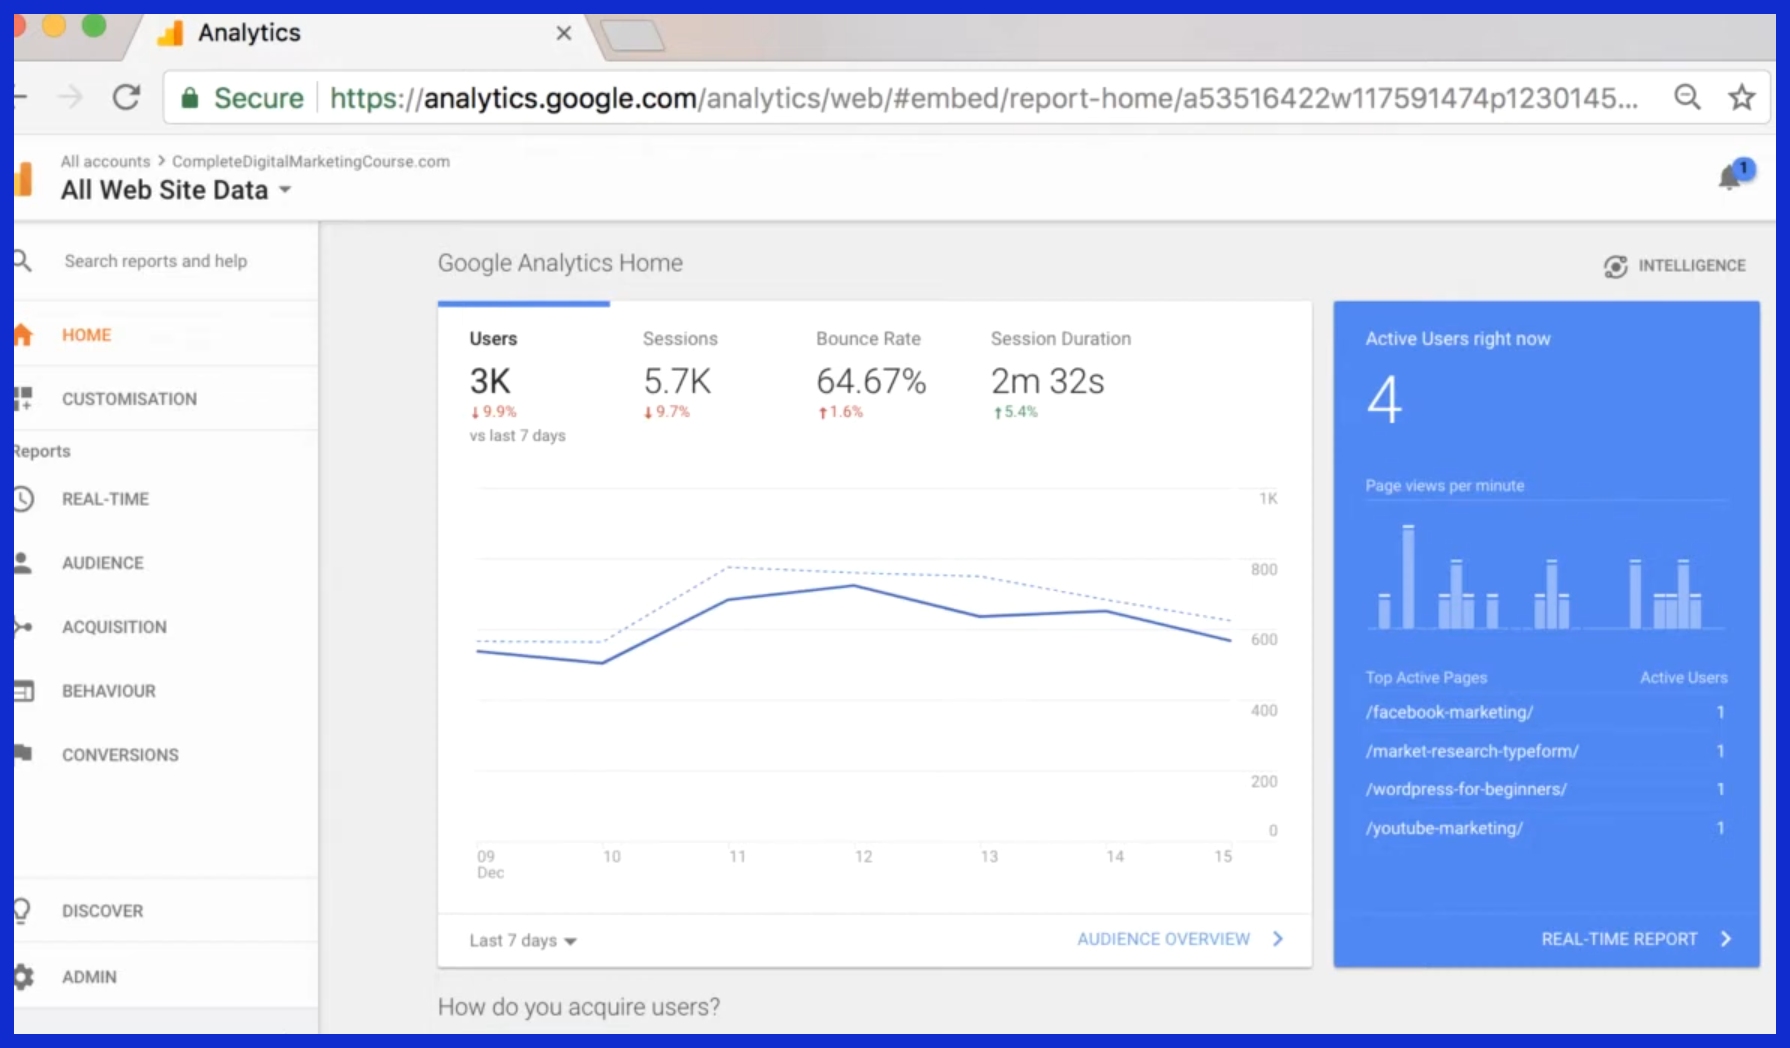Click the Home house icon in the sidebar
Screen dimensions: 1790x1048
point(23,335)
